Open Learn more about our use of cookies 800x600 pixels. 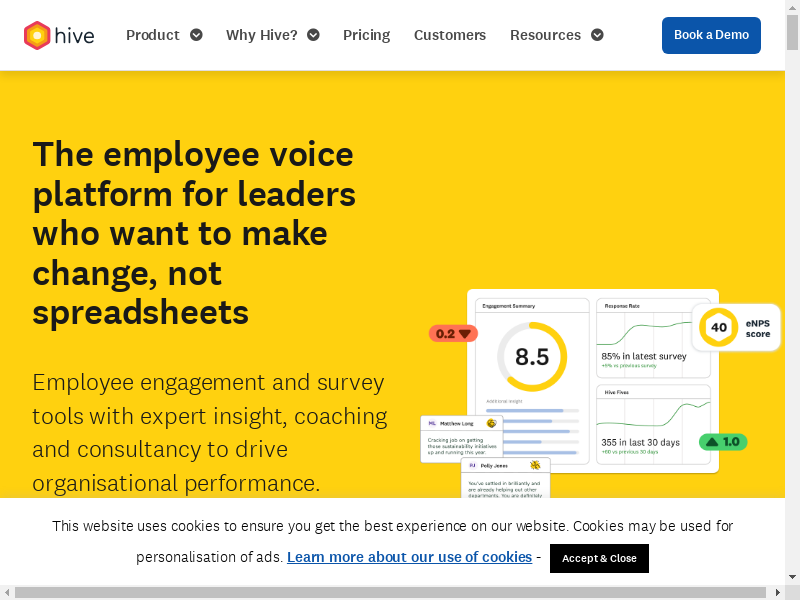tap(409, 557)
